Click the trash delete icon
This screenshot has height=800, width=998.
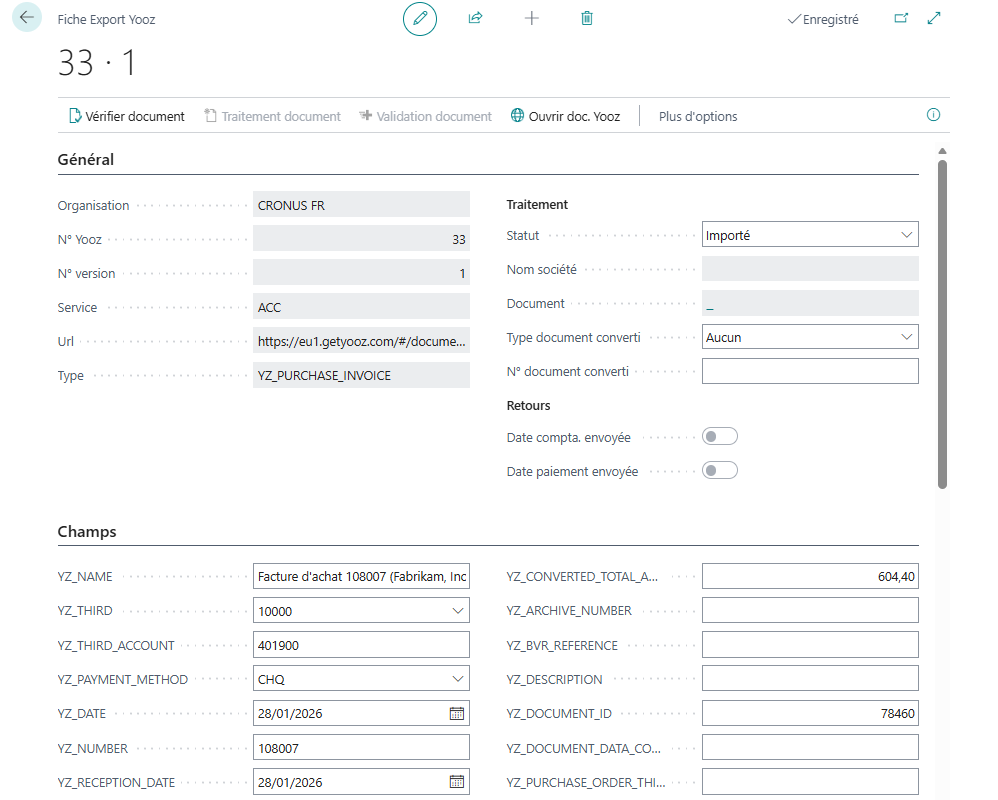(x=587, y=19)
